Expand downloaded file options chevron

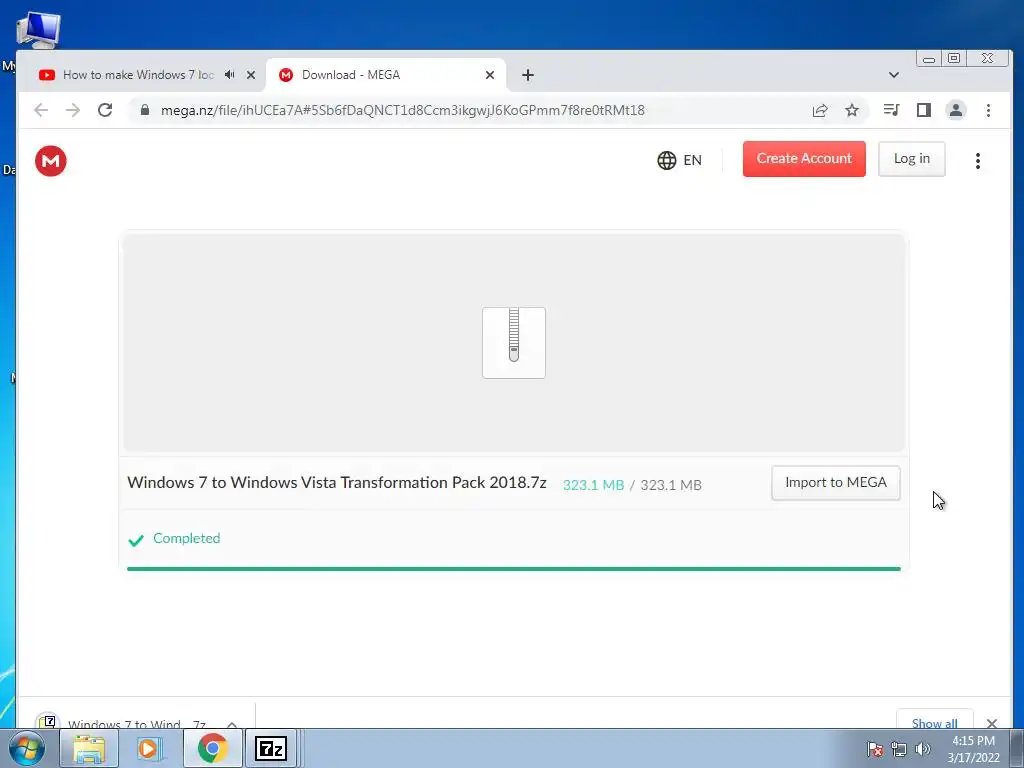[232, 724]
